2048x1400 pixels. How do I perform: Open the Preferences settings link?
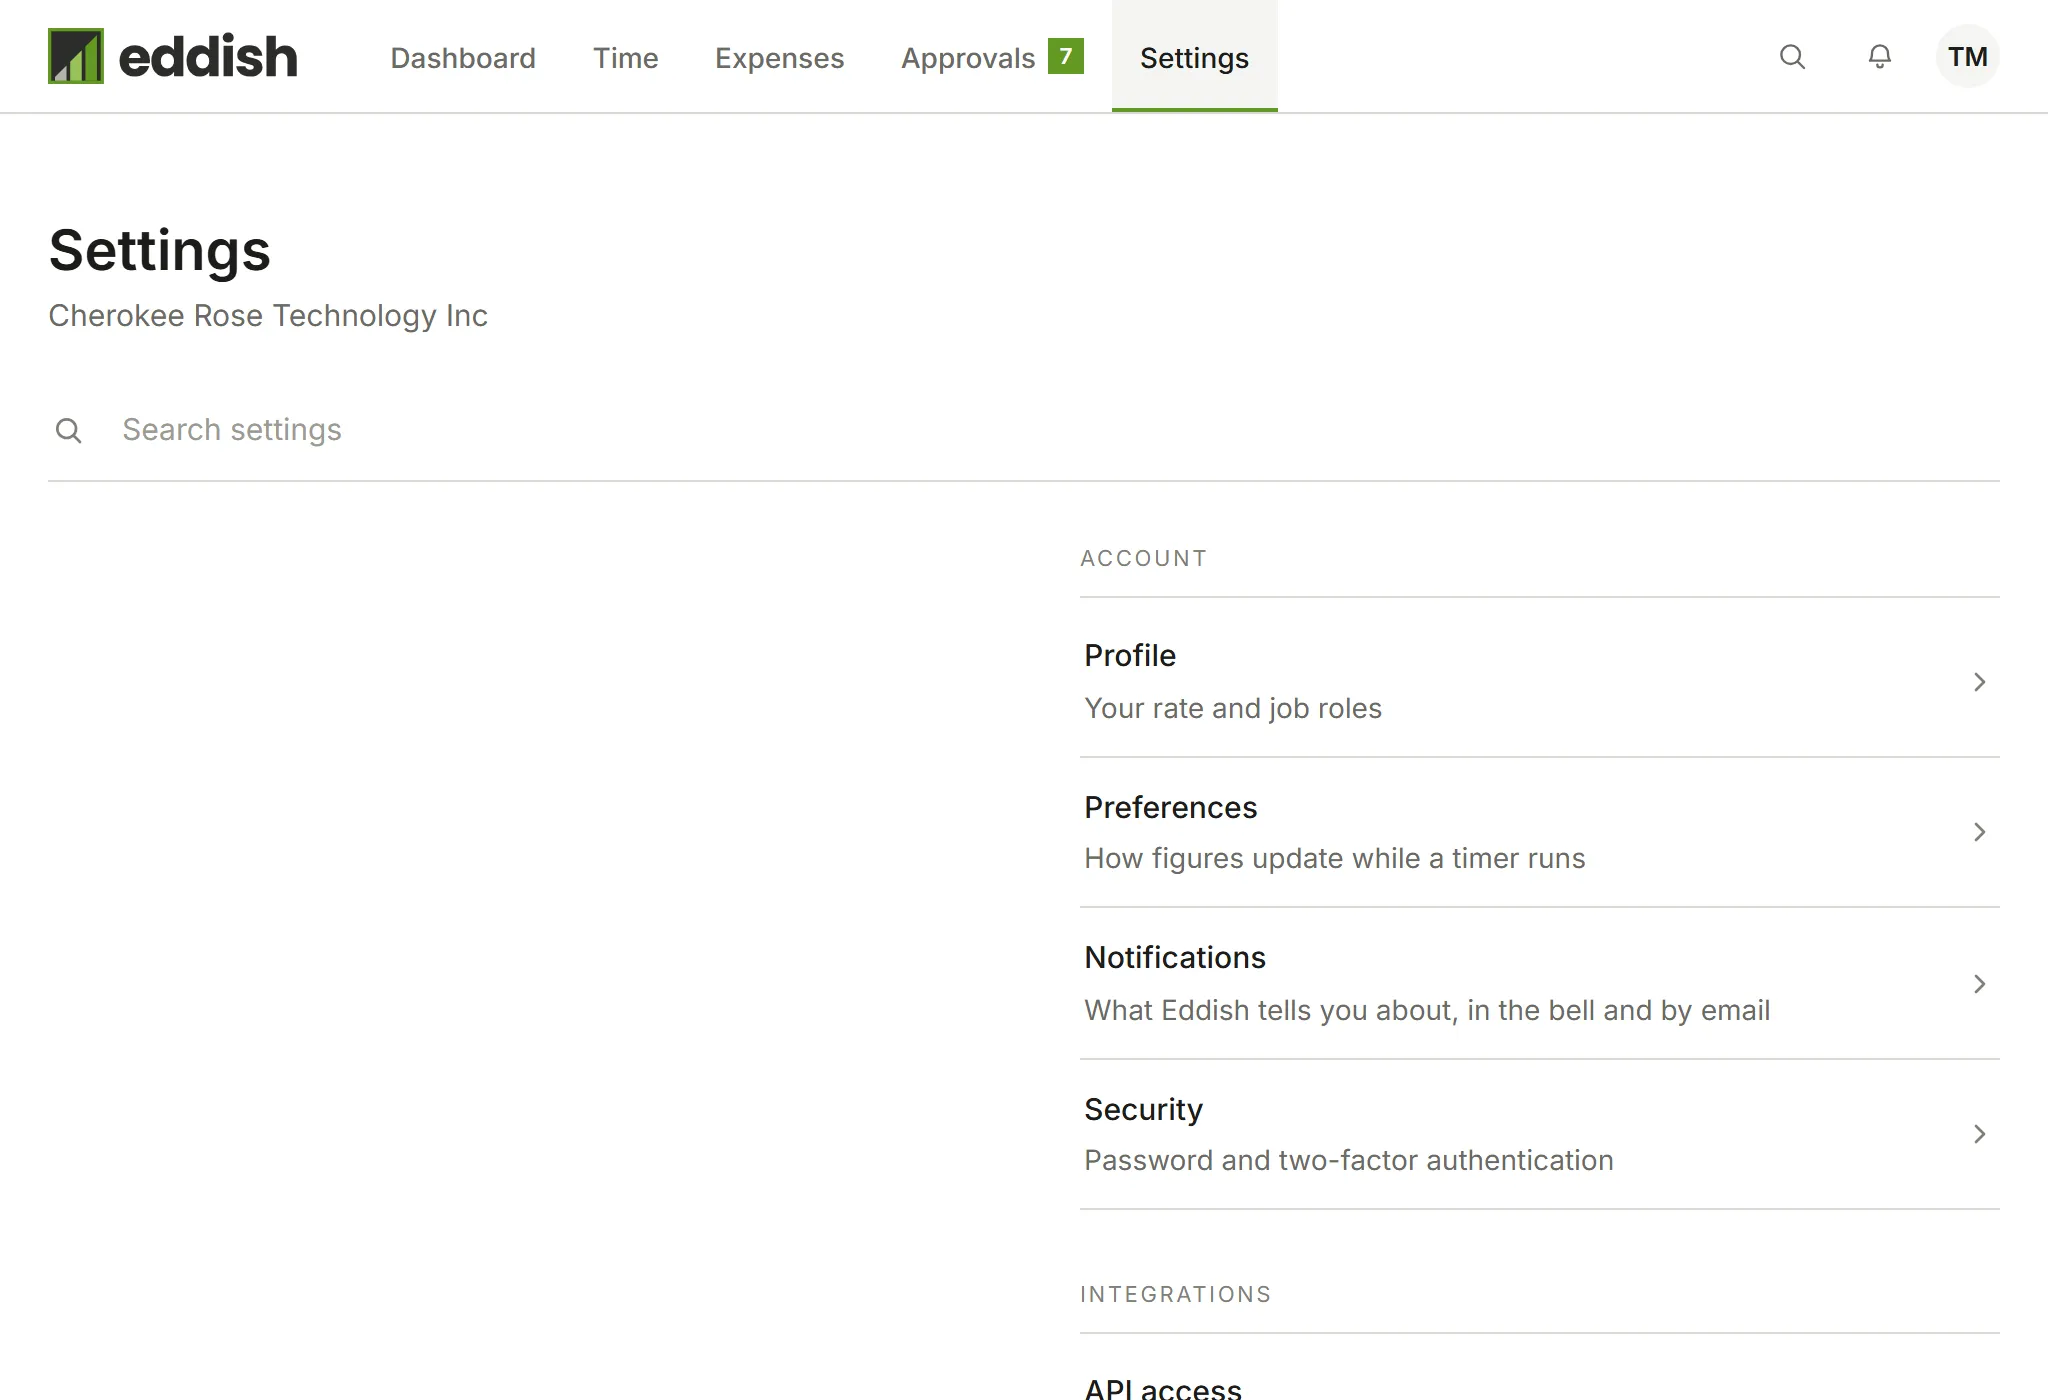(x=1540, y=832)
